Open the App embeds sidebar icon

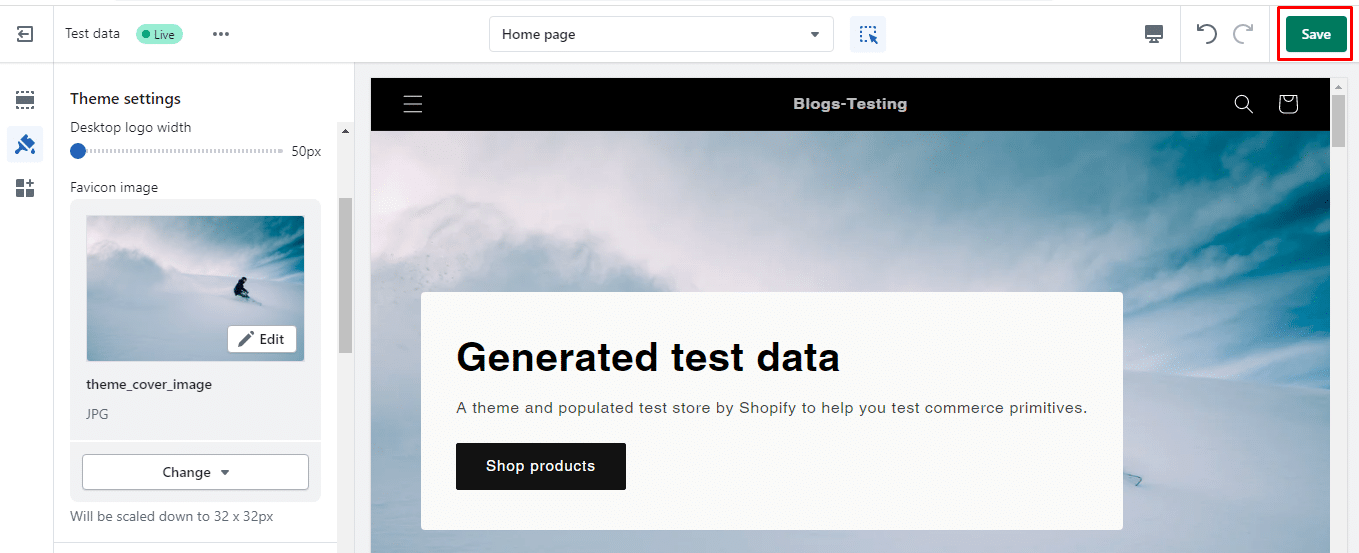click(x=25, y=188)
